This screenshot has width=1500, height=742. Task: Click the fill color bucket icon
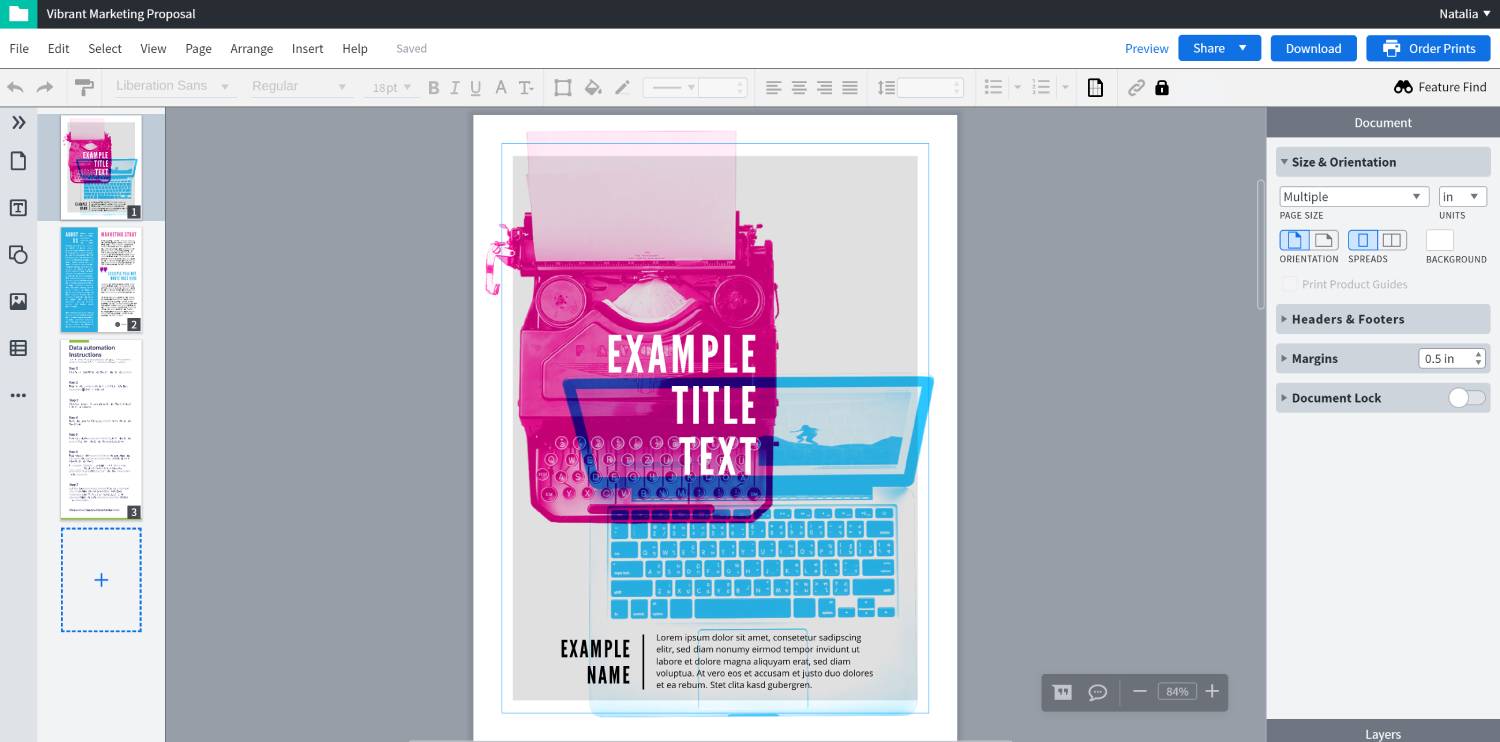pyautogui.click(x=593, y=88)
